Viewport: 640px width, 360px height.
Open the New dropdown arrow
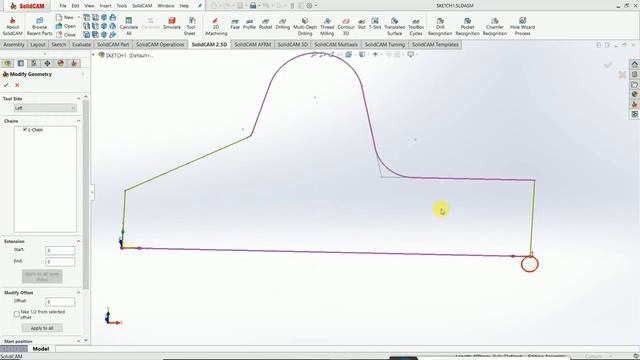pyautogui.click(x=79, y=17)
